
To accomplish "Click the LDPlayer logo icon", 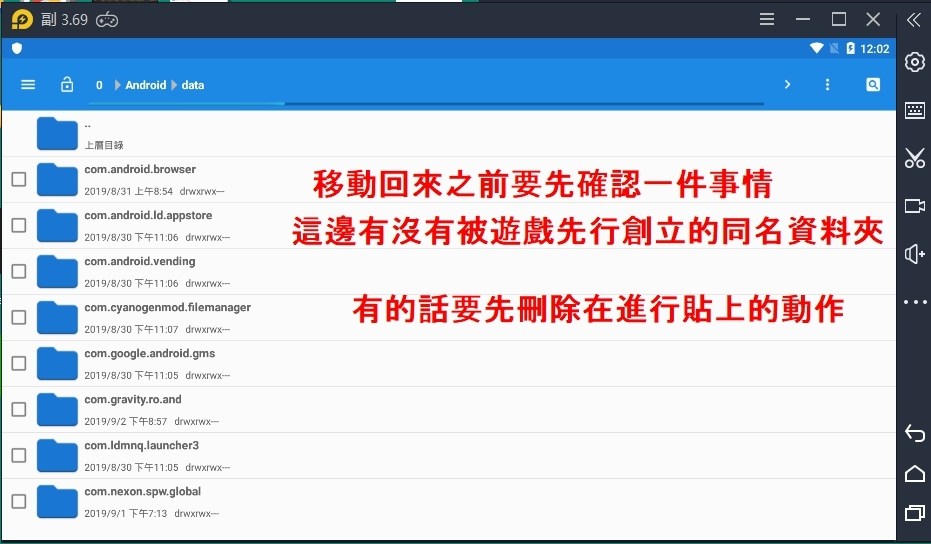I will [22, 20].
